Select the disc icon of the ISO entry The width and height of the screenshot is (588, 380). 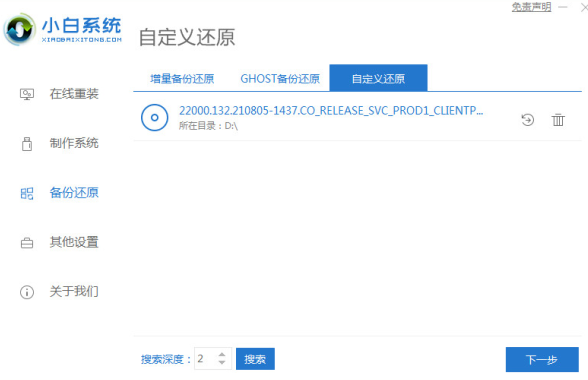[154, 118]
